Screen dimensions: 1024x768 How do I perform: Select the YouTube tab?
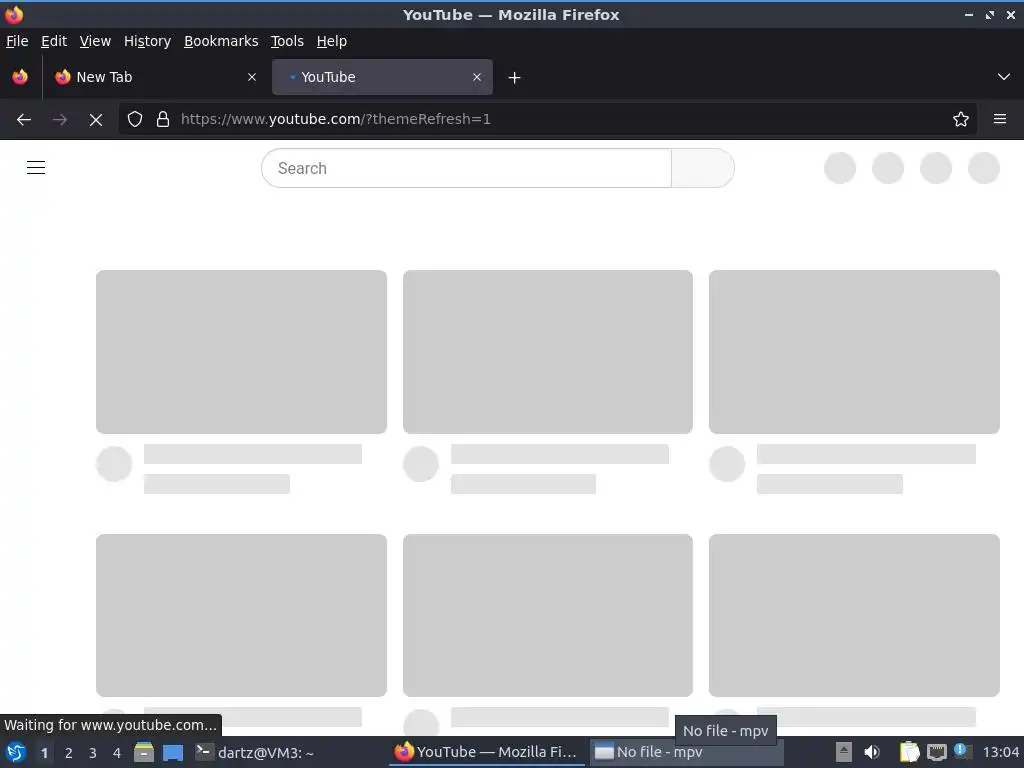point(382,77)
